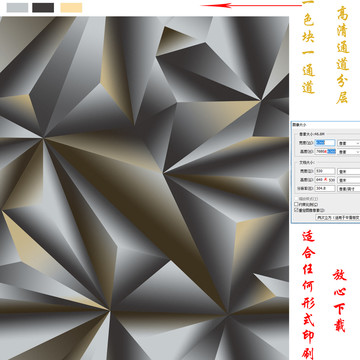The height and width of the screenshot is (360, 360).
Task: Pick the dark charcoal color swatch
Action: (x=43, y=8)
